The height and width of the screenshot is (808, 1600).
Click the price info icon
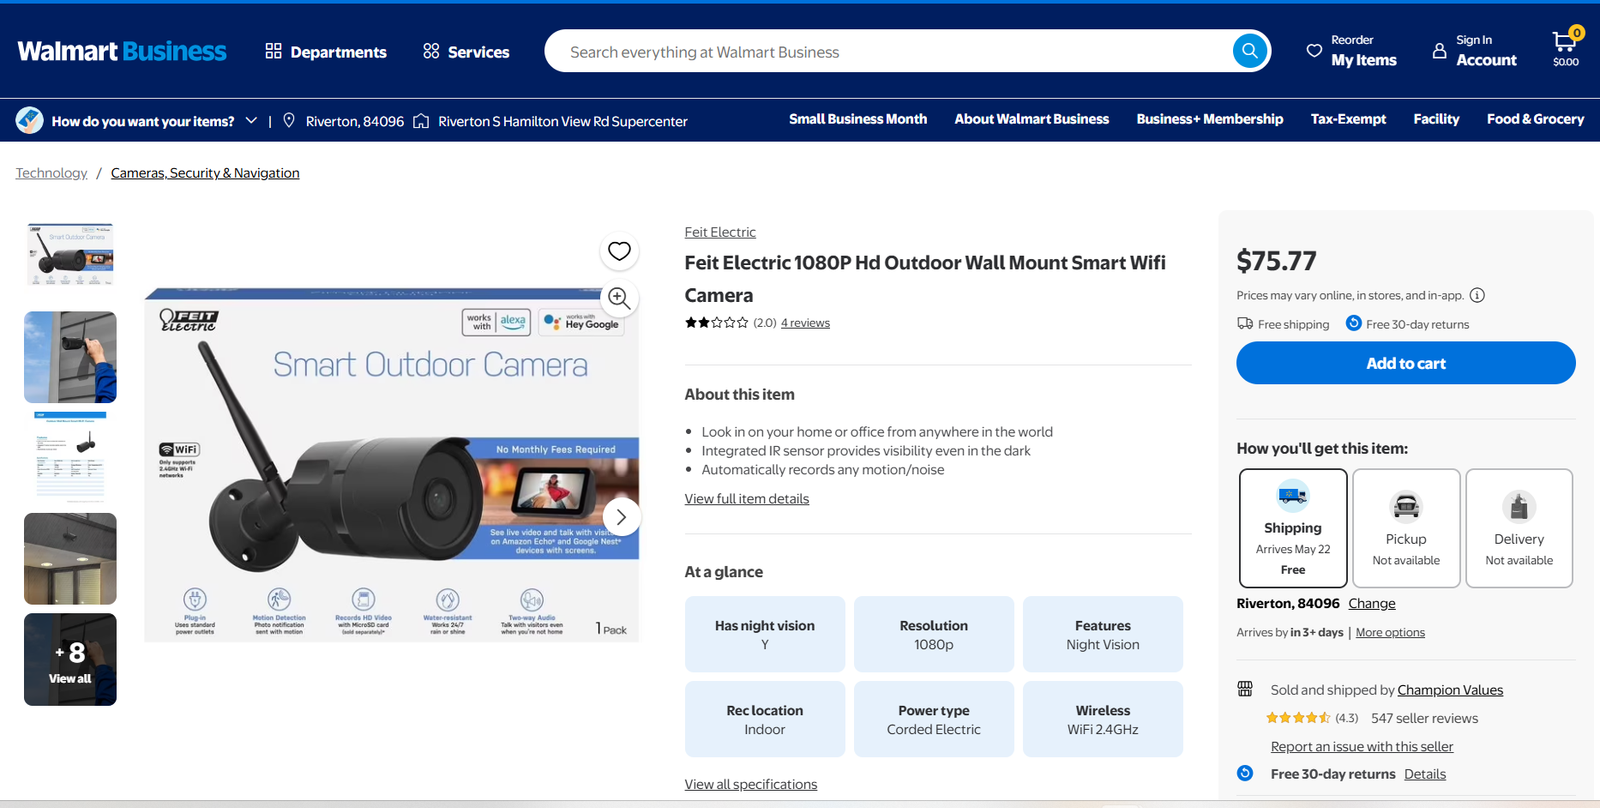(x=1477, y=295)
